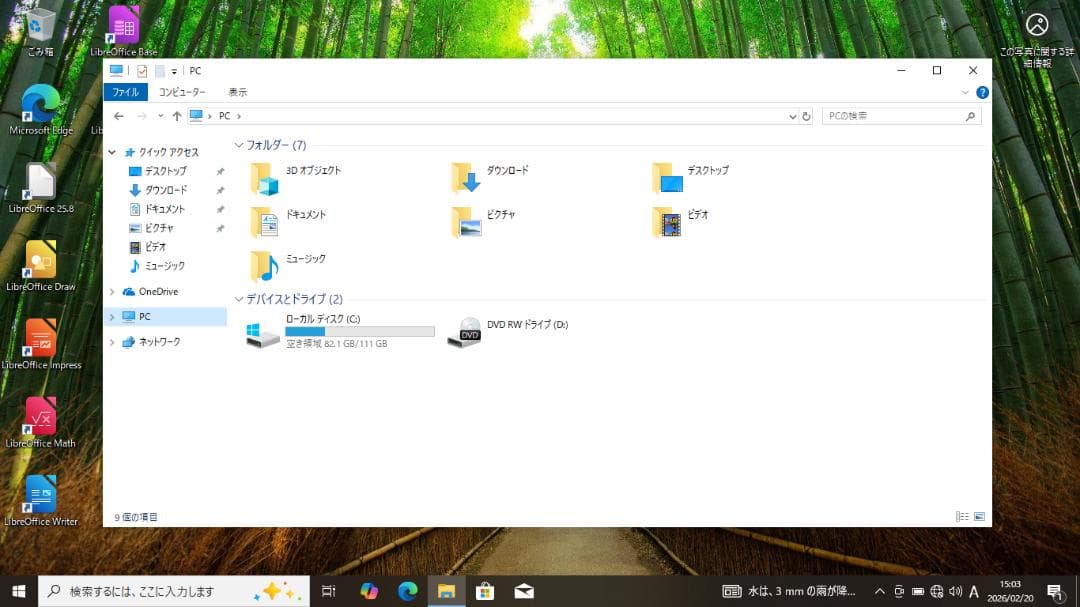Open LibreOffice Base desktop shortcut
Screen dimensions: 1080x607
[123, 31]
